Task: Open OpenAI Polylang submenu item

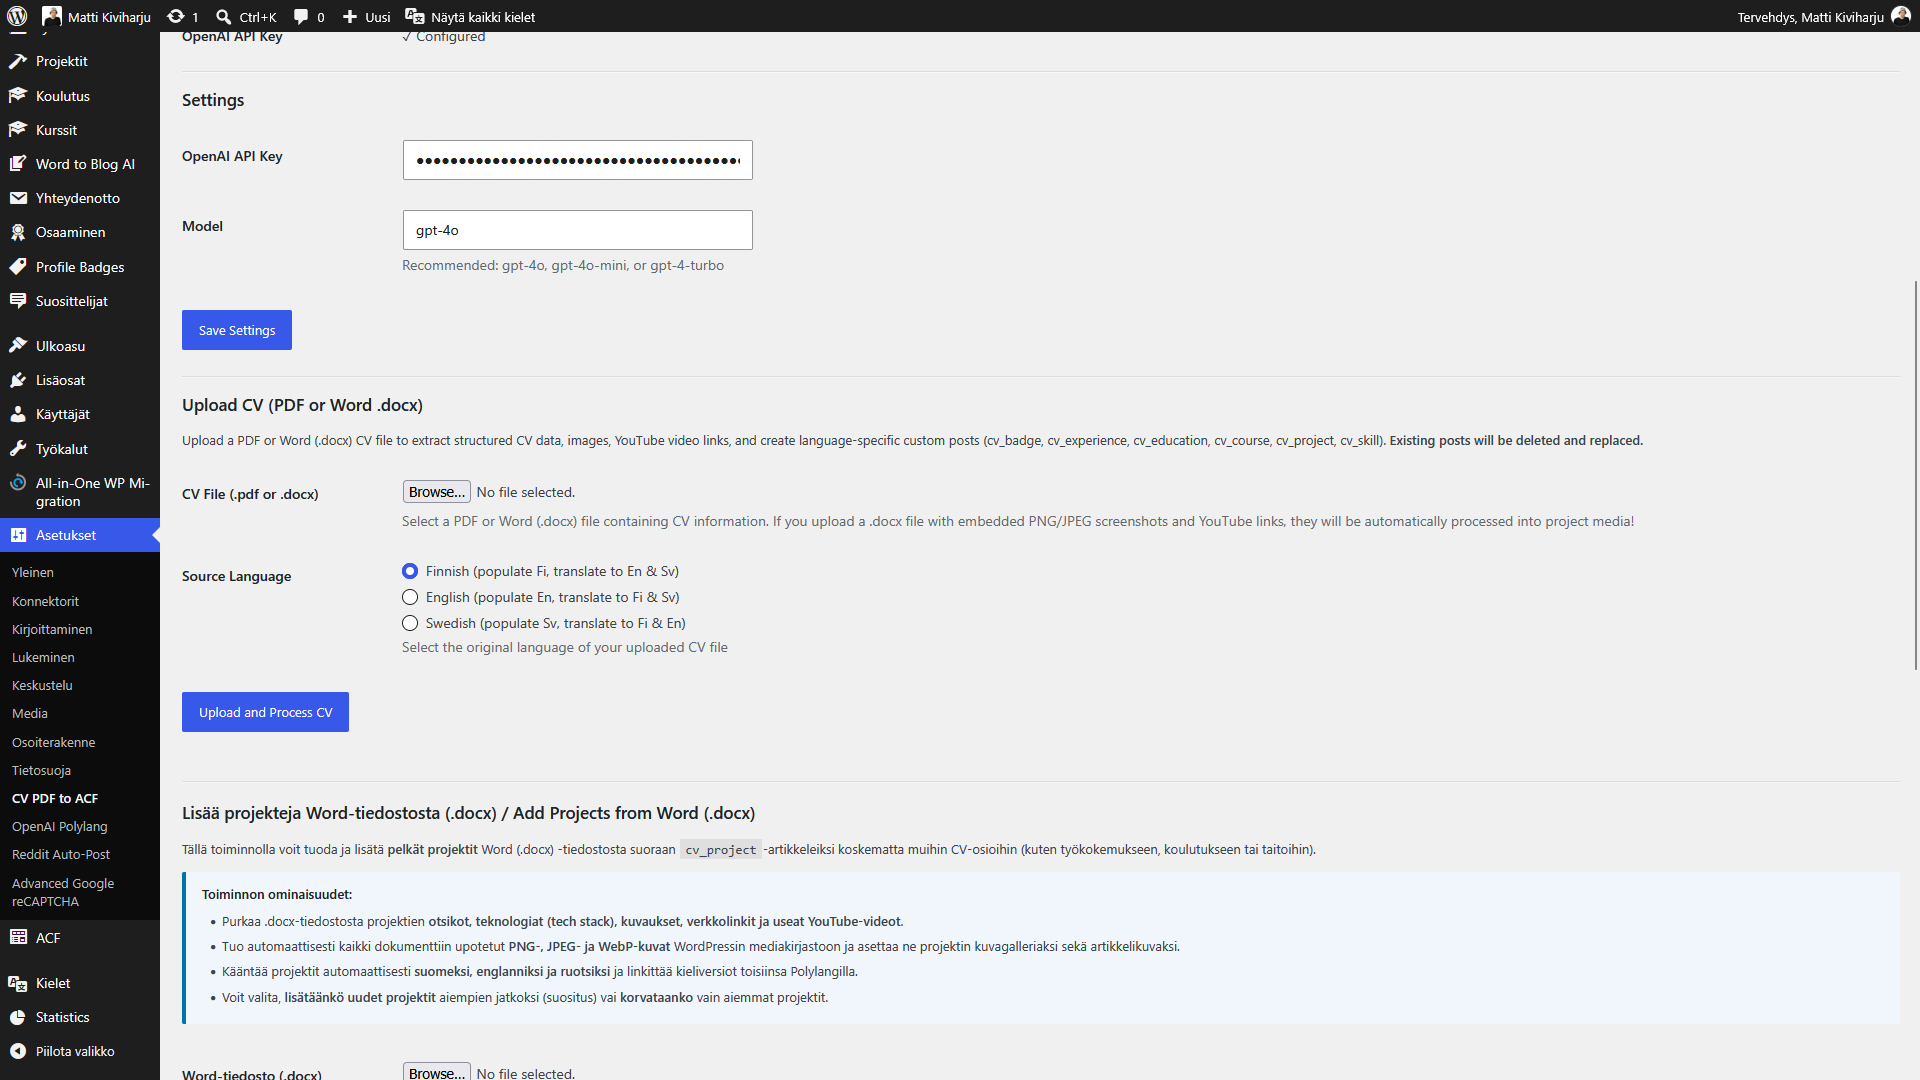Action: [60, 826]
